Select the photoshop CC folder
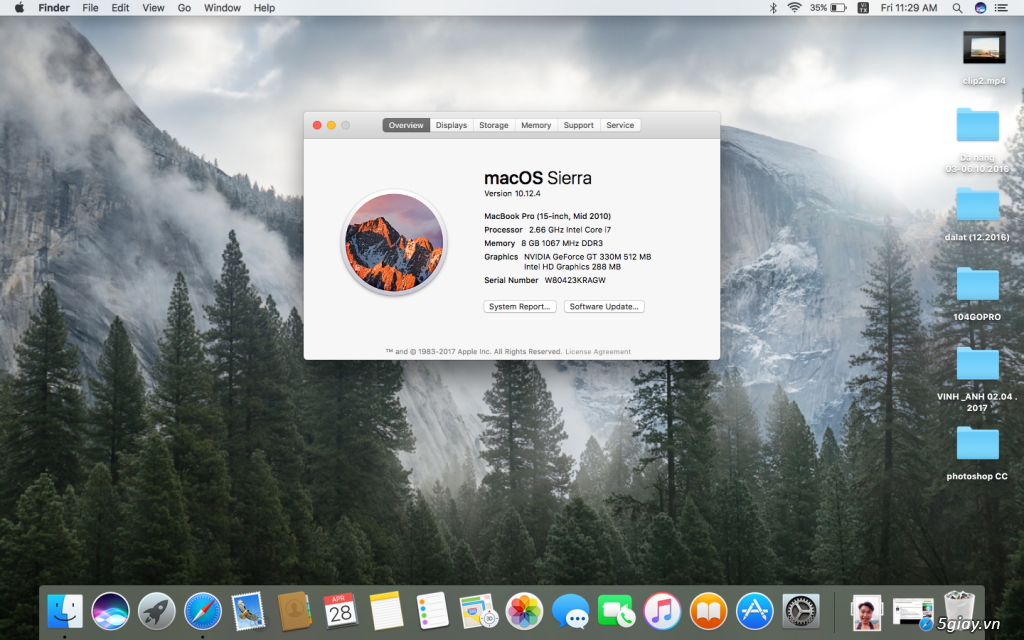Screen dimensions: 1024x640 pos(977,453)
